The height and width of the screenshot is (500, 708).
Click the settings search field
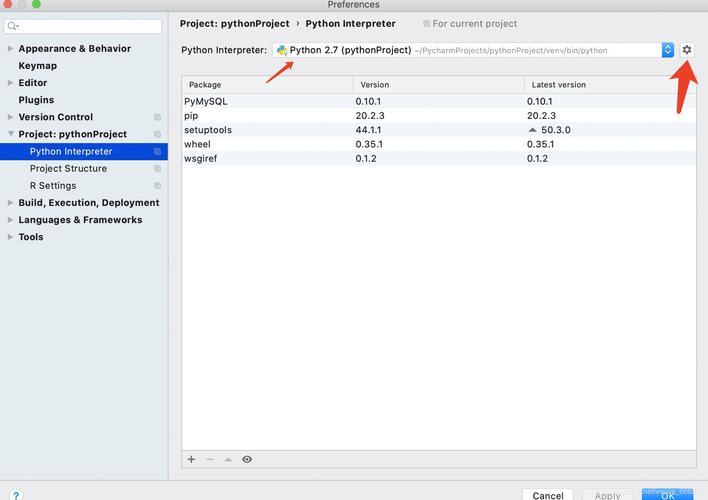[83, 26]
